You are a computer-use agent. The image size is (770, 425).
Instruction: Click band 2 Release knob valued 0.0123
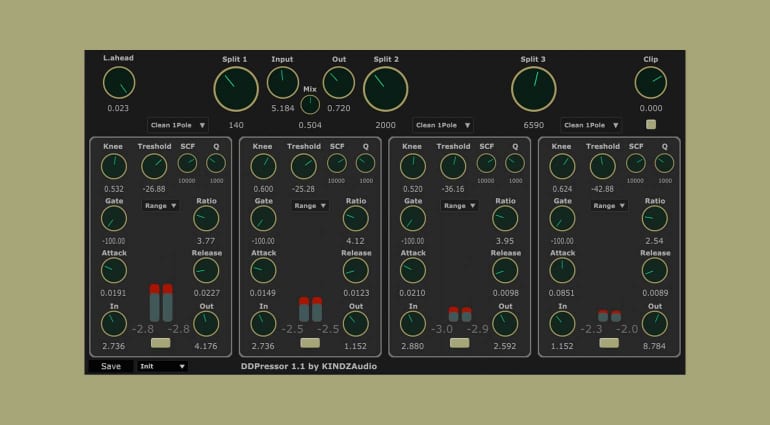356,270
